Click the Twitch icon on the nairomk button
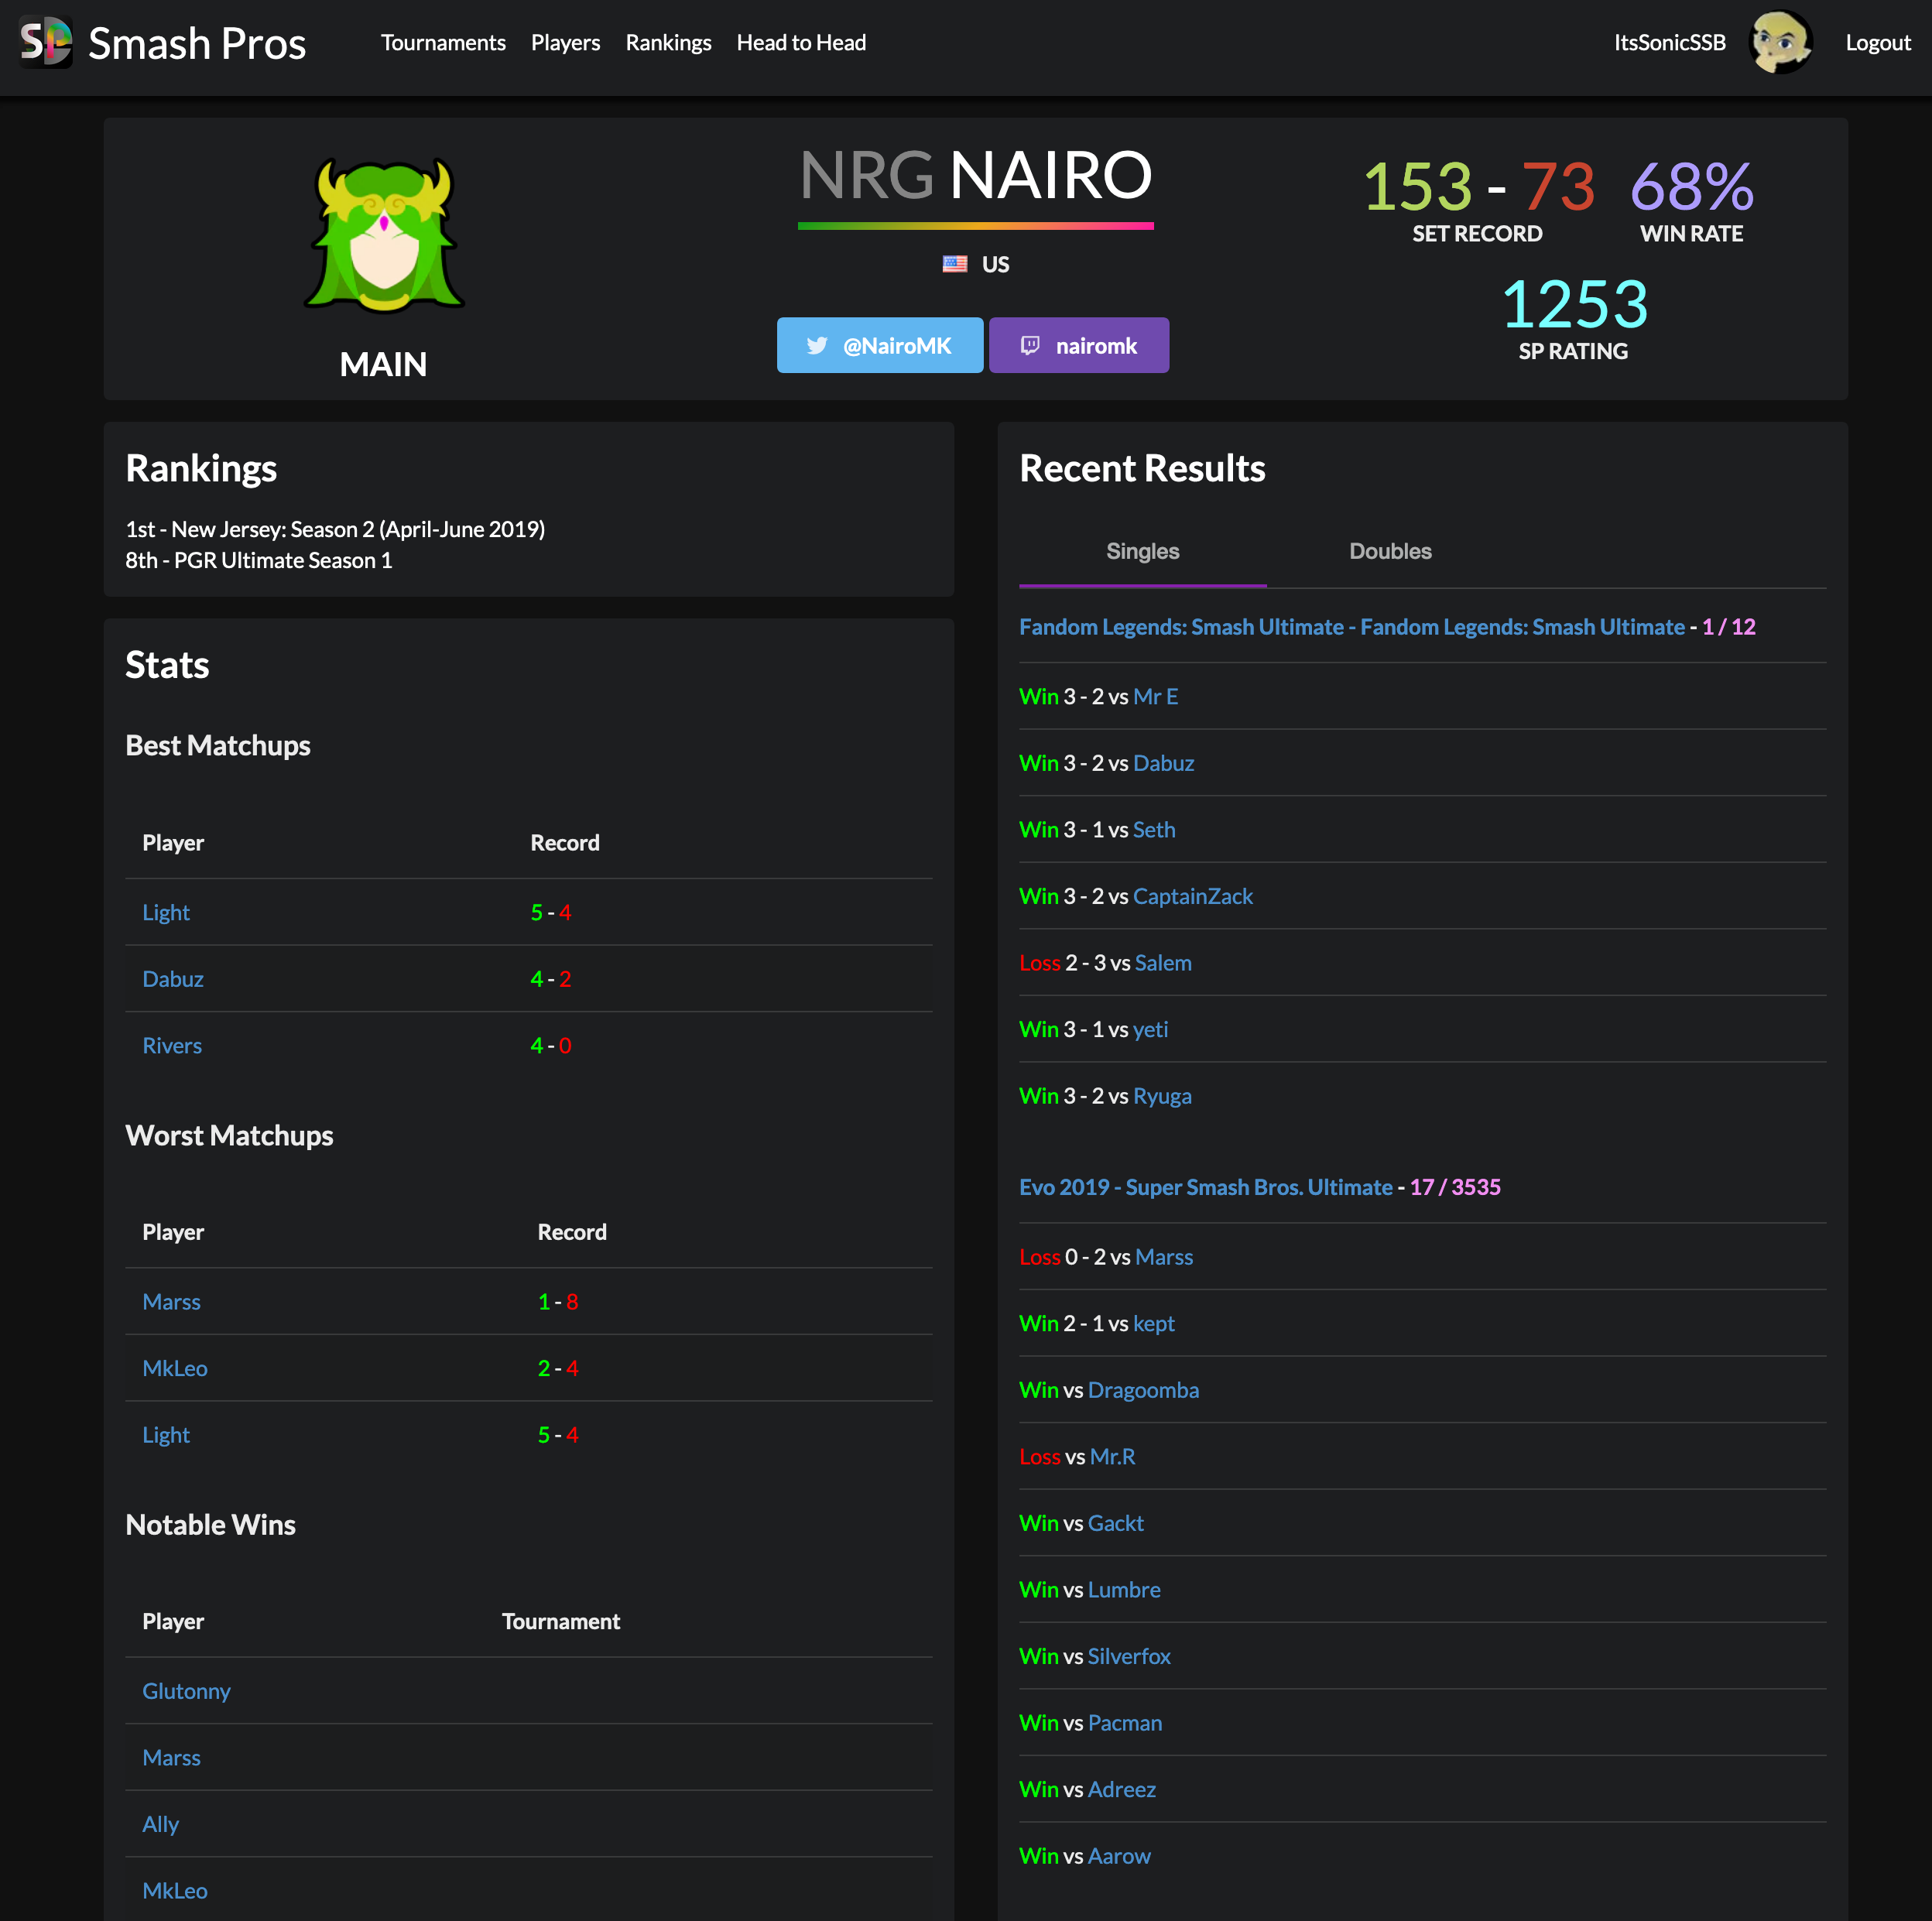This screenshot has height=1921, width=1932. pyautogui.click(x=1030, y=346)
